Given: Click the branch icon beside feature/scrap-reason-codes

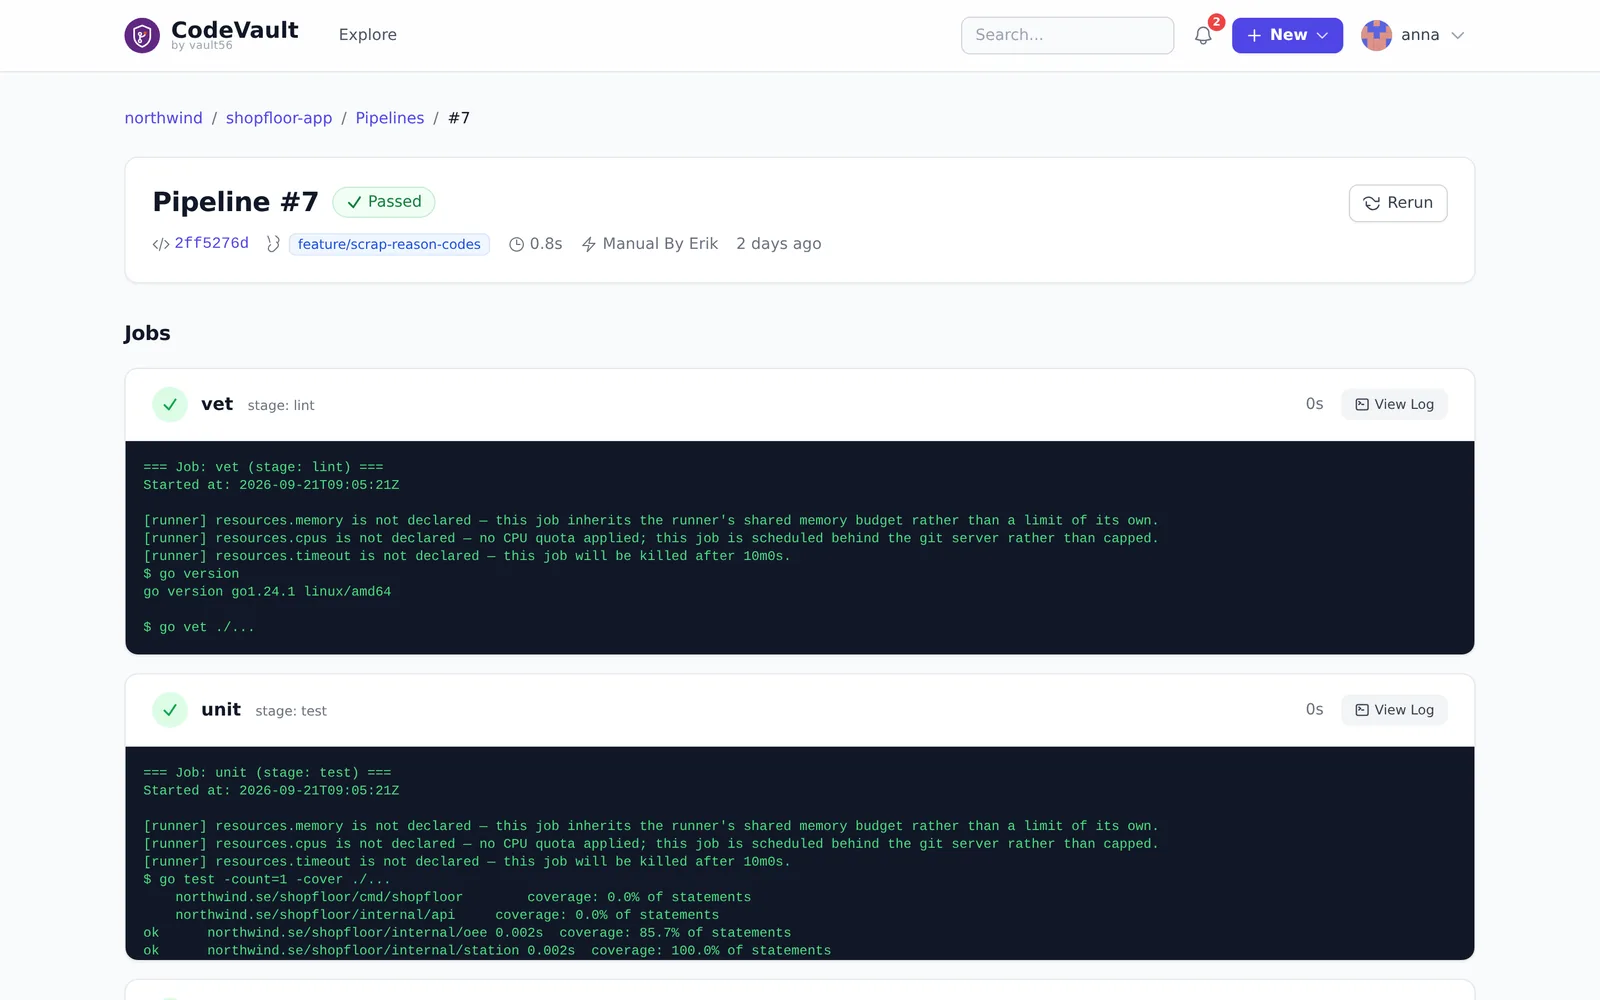Looking at the screenshot, I should (x=273, y=244).
